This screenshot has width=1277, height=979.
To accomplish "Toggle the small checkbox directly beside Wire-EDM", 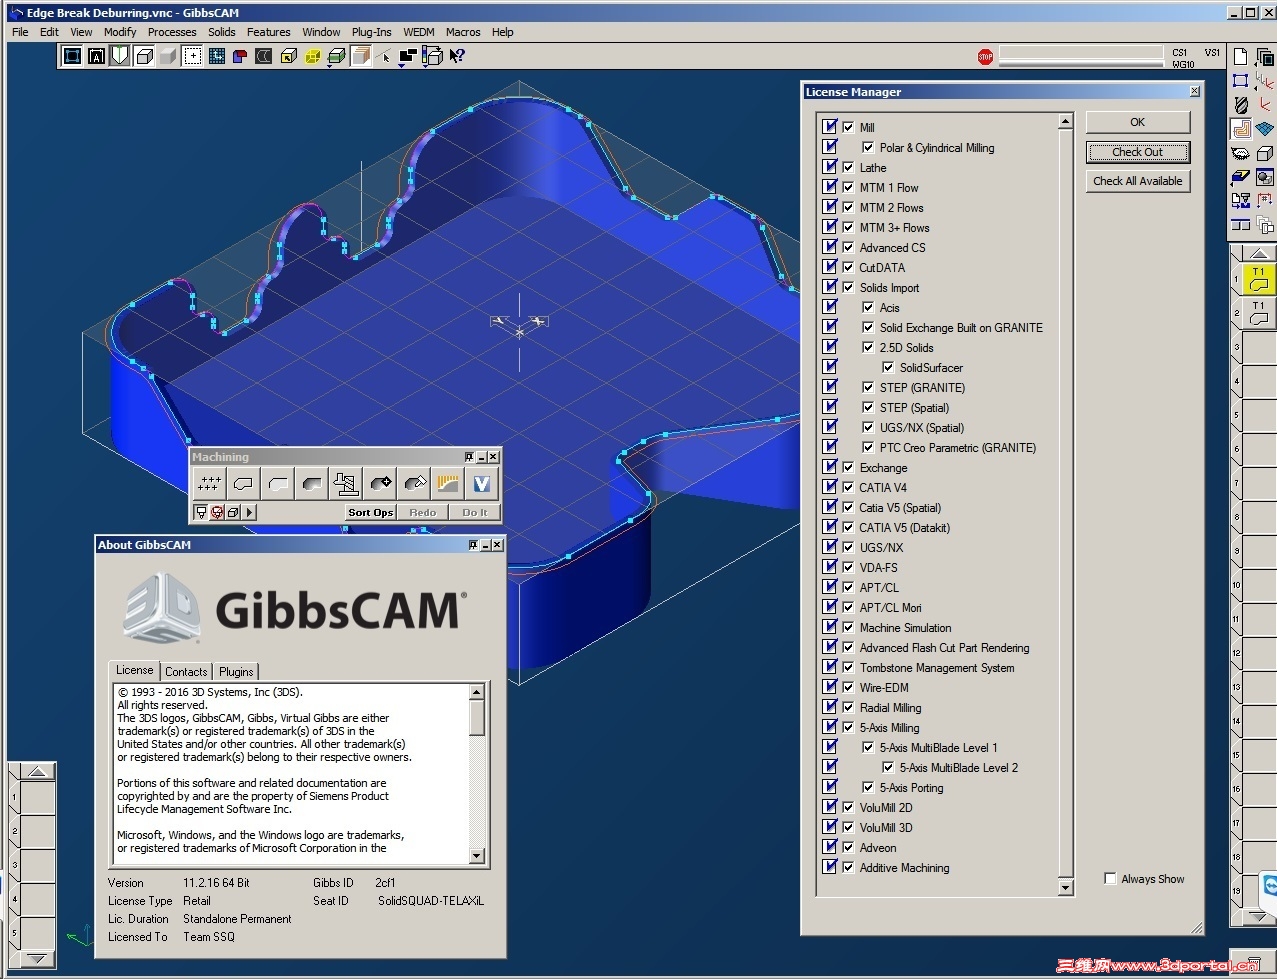I will (848, 687).
